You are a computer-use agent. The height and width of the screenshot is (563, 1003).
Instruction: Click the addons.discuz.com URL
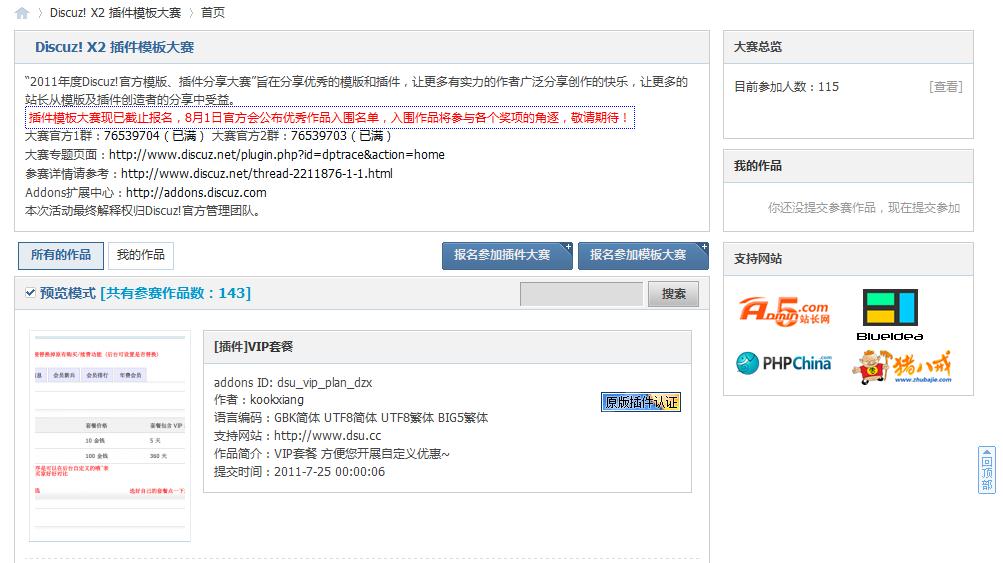(x=196, y=193)
